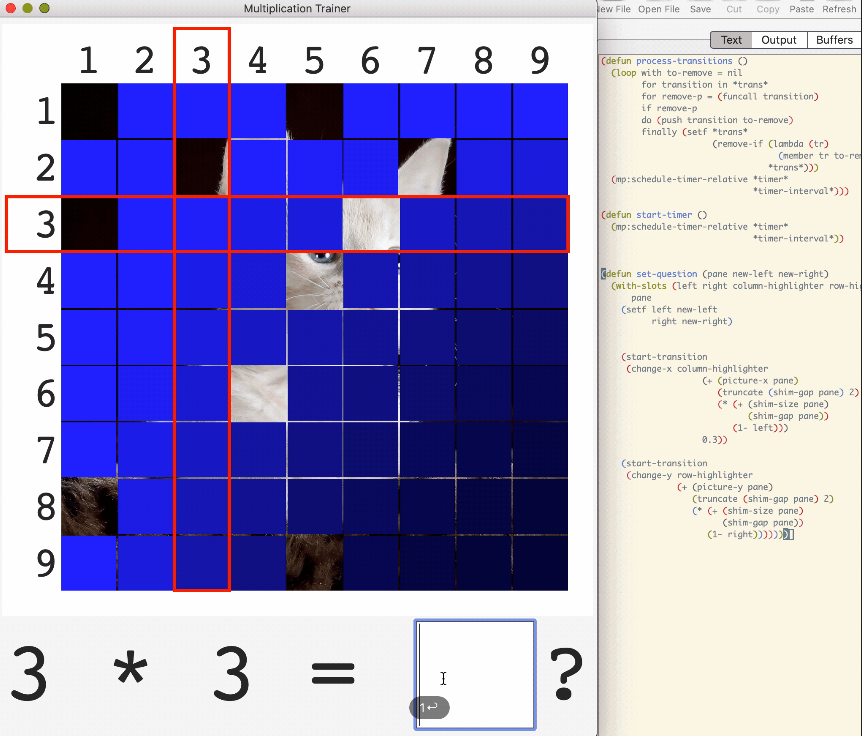This screenshot has width=862, height=736.
Task: Click the Refresh toolbar item
Action: coord(839,9)
